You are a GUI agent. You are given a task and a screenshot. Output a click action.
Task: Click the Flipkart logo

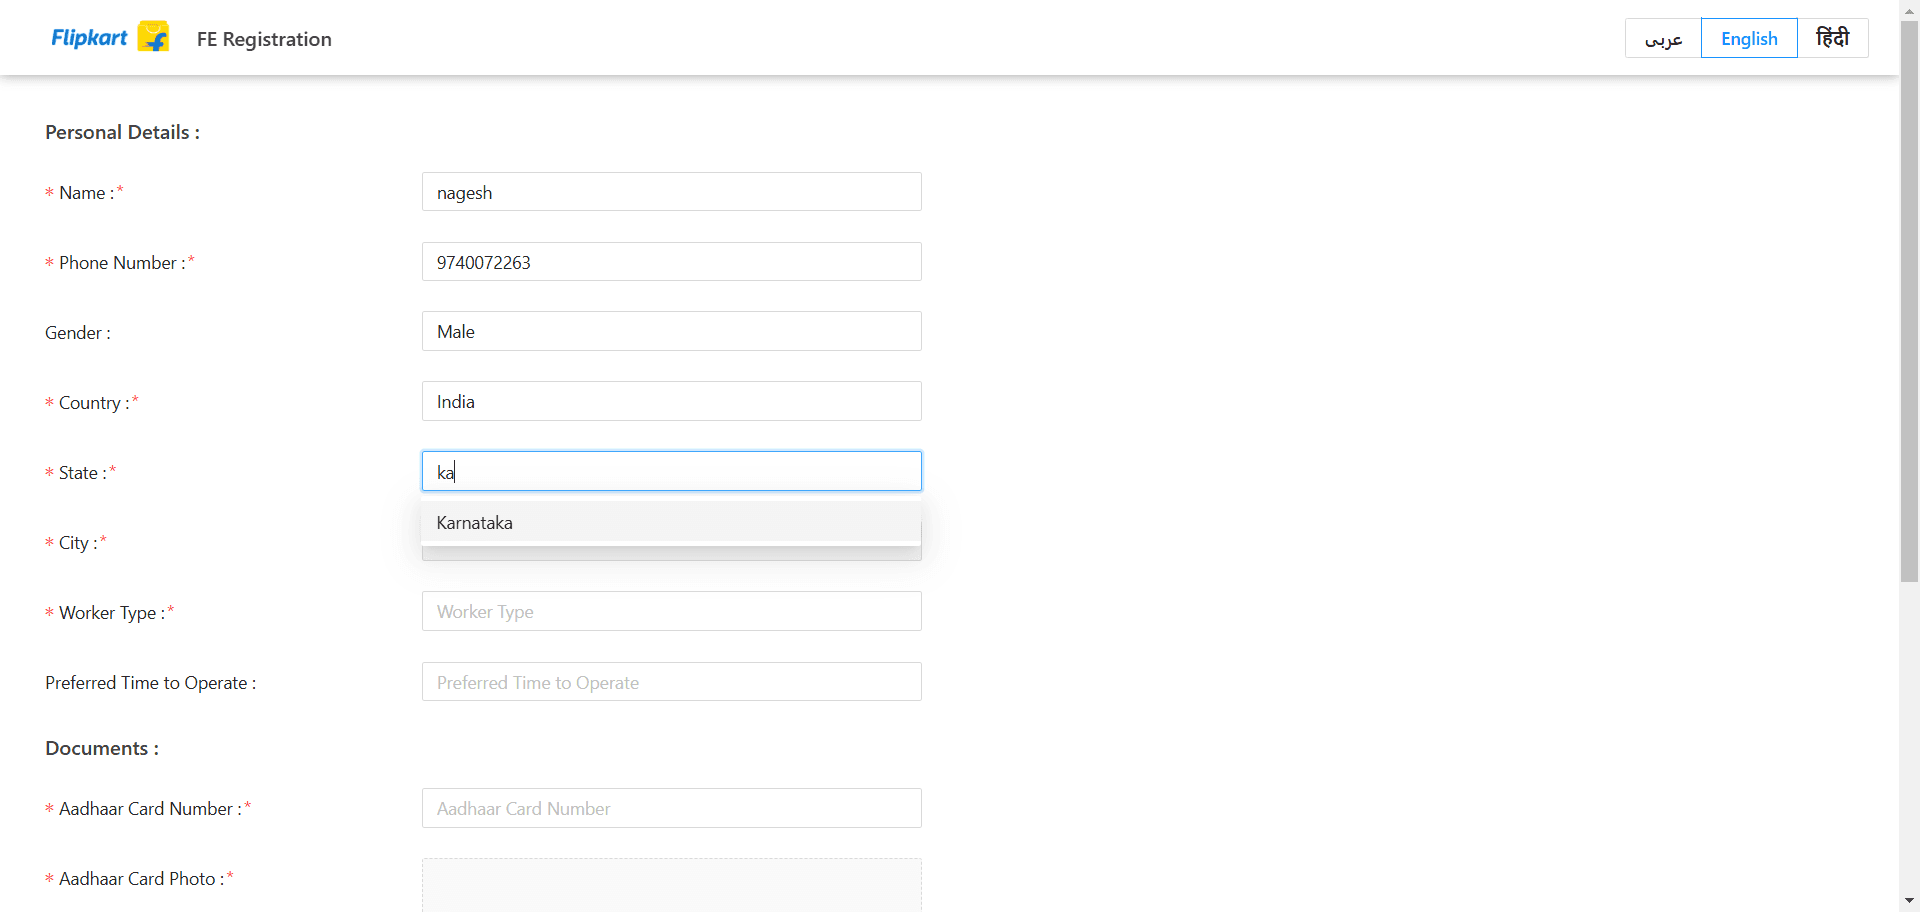pos(110,38)
